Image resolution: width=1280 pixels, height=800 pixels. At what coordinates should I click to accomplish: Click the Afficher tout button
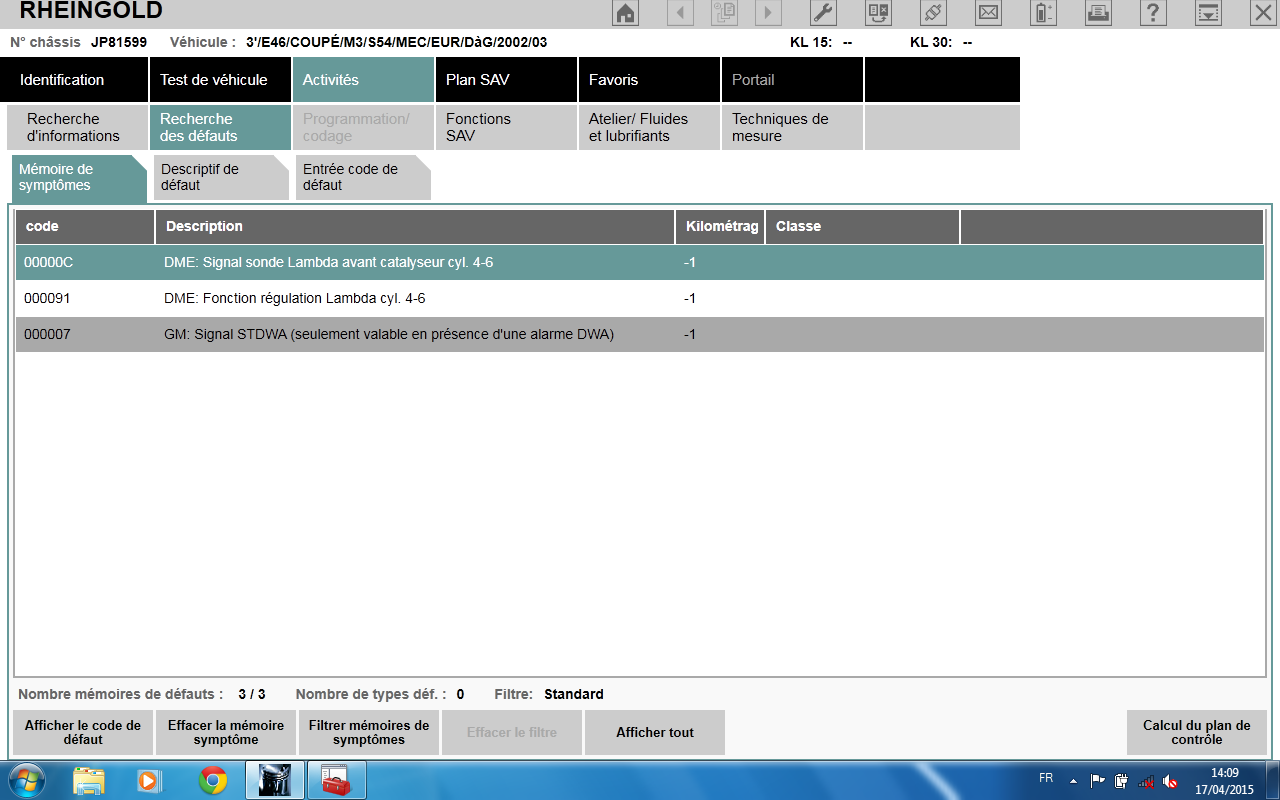coord(655,733)
